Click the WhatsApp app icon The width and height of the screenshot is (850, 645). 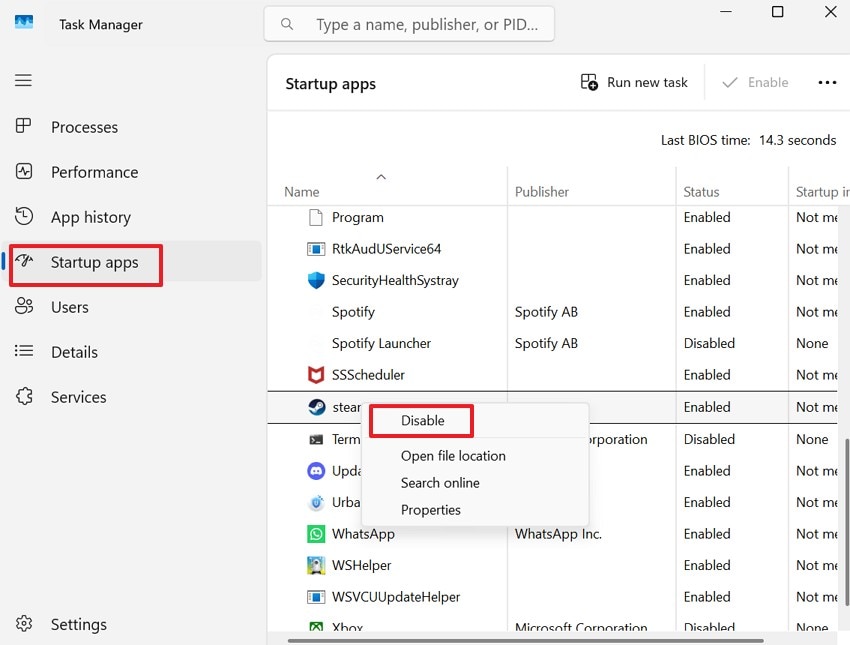click(317, 534)
